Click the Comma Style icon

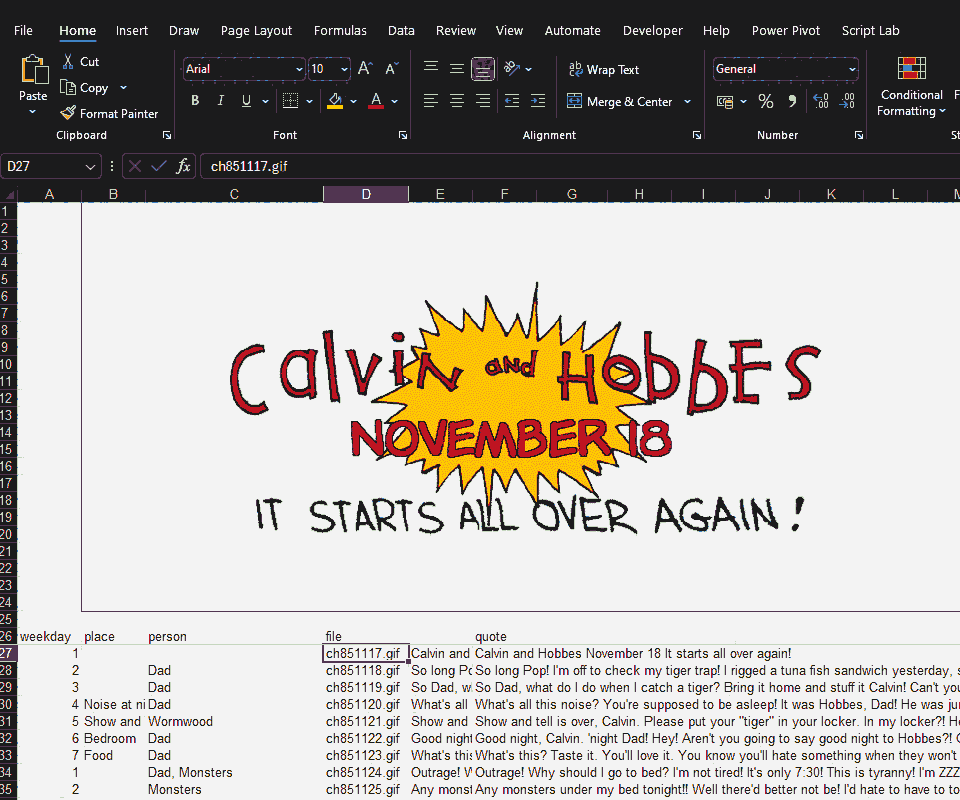[792, 102]
